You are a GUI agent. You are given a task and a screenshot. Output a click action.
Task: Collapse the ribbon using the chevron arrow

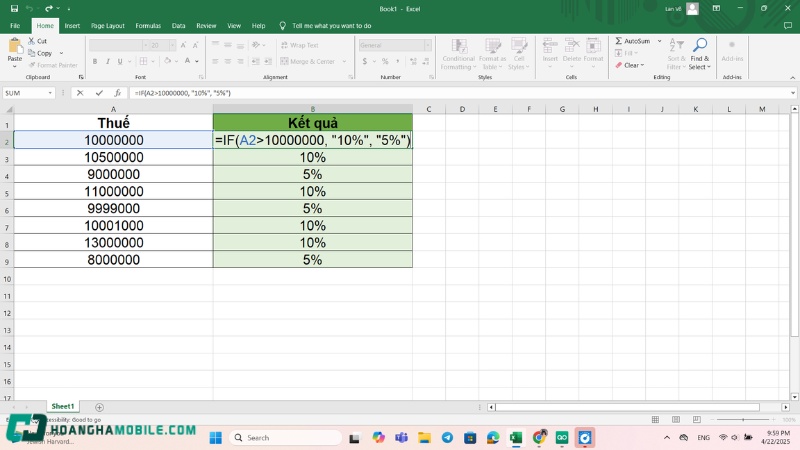click(791, 78)
